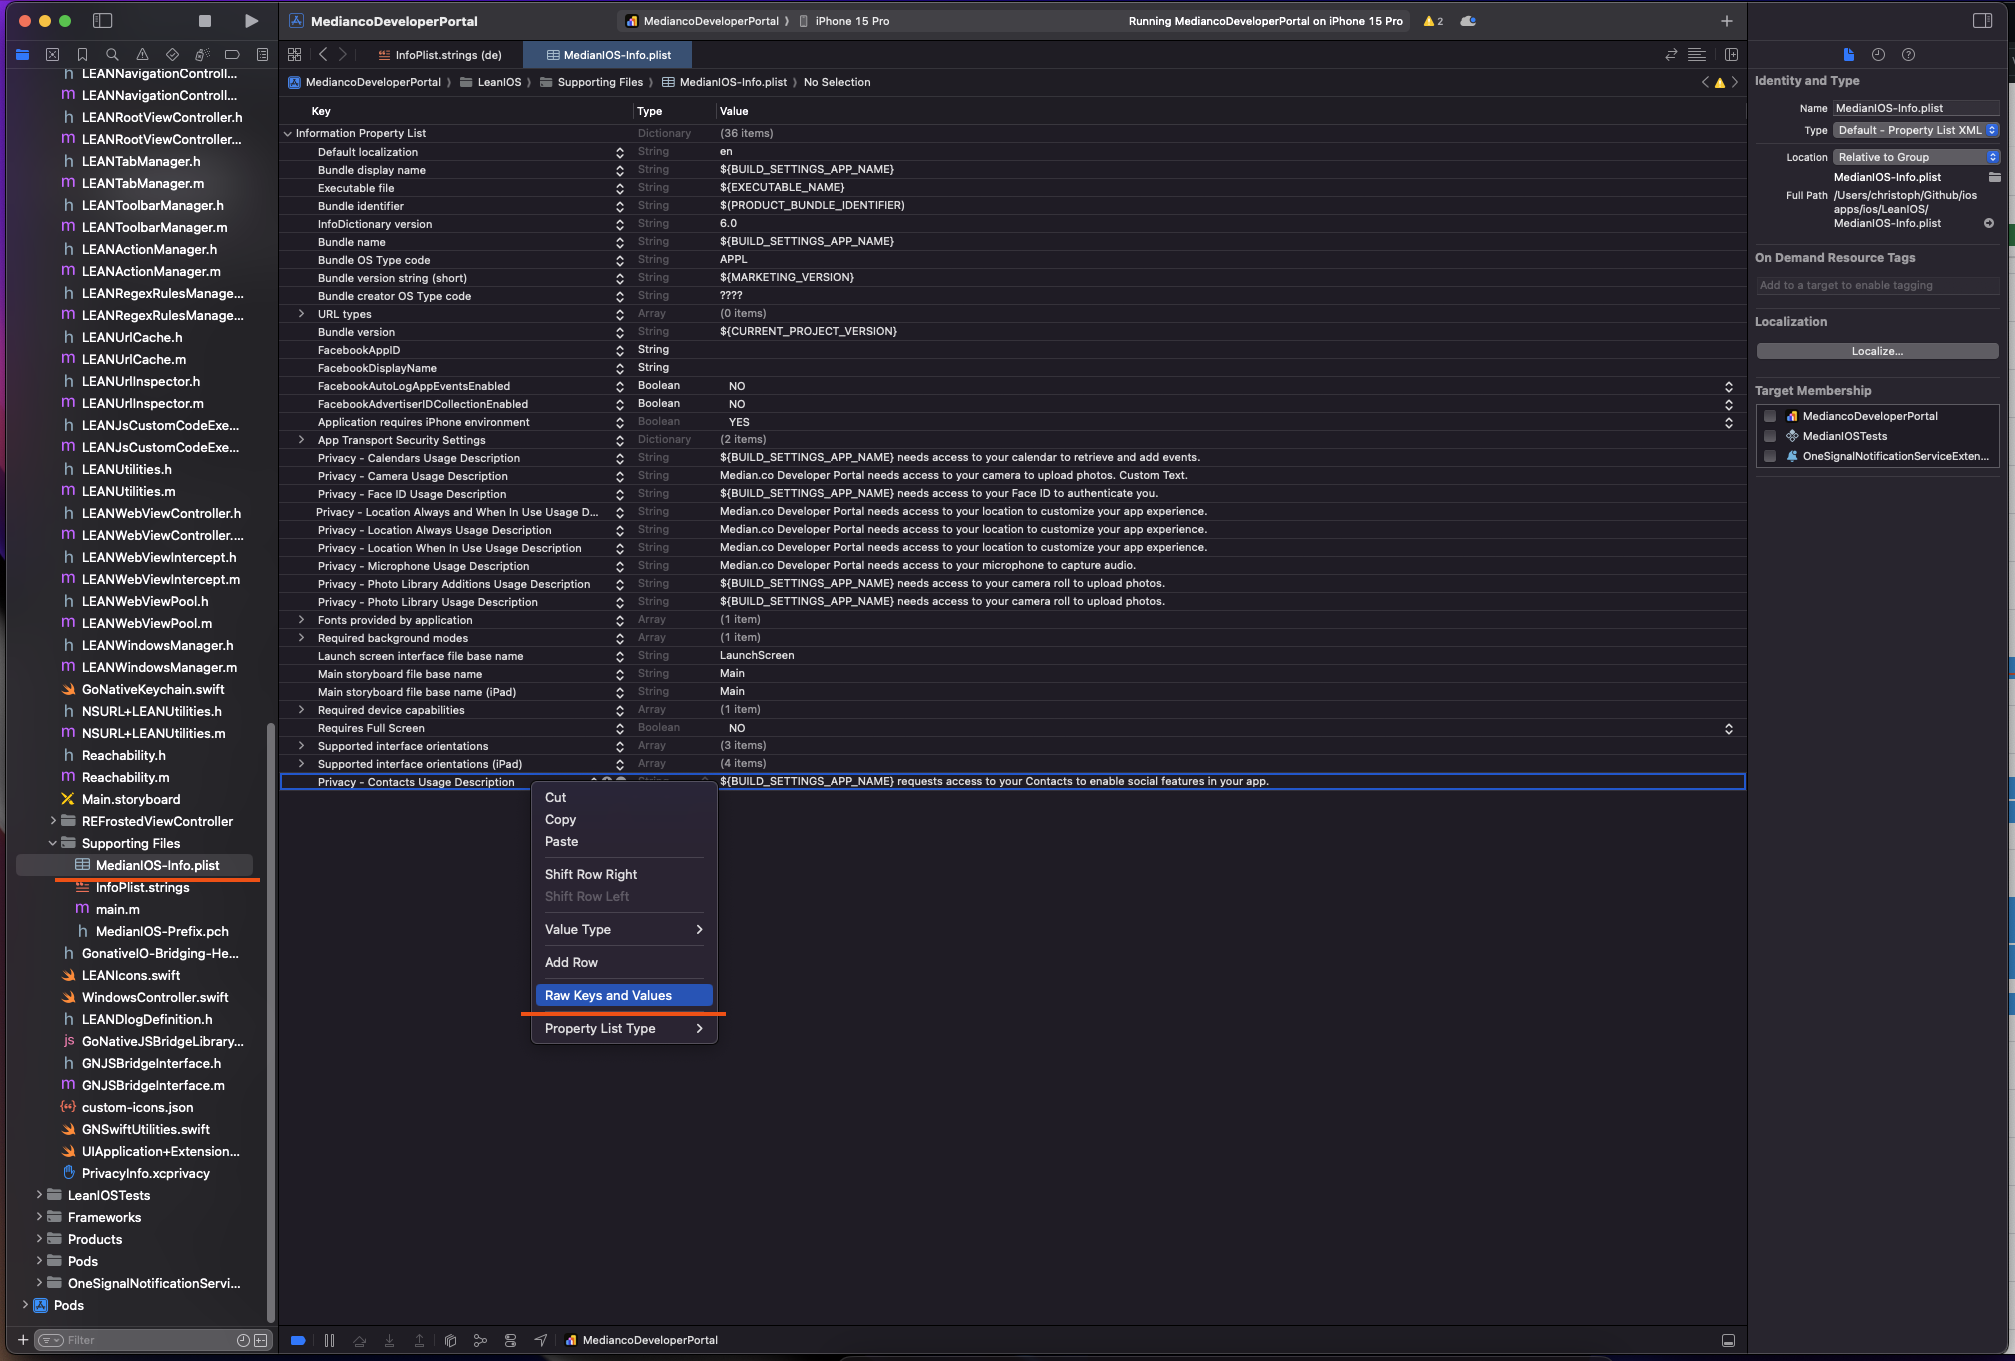Click the code review arrows icon
The height and width of the screenshot is (1361, 2015).
1671,55
